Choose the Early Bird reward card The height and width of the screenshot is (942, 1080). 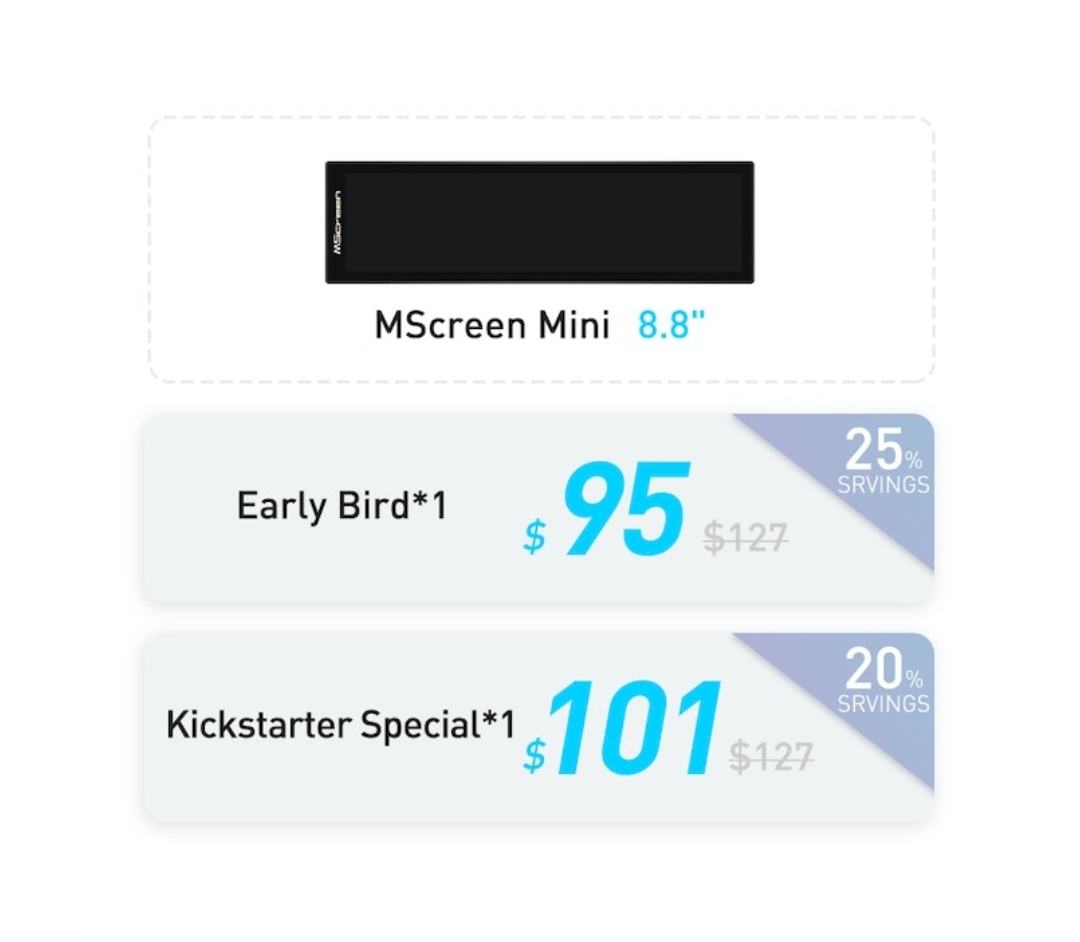(x=539, y=508)
